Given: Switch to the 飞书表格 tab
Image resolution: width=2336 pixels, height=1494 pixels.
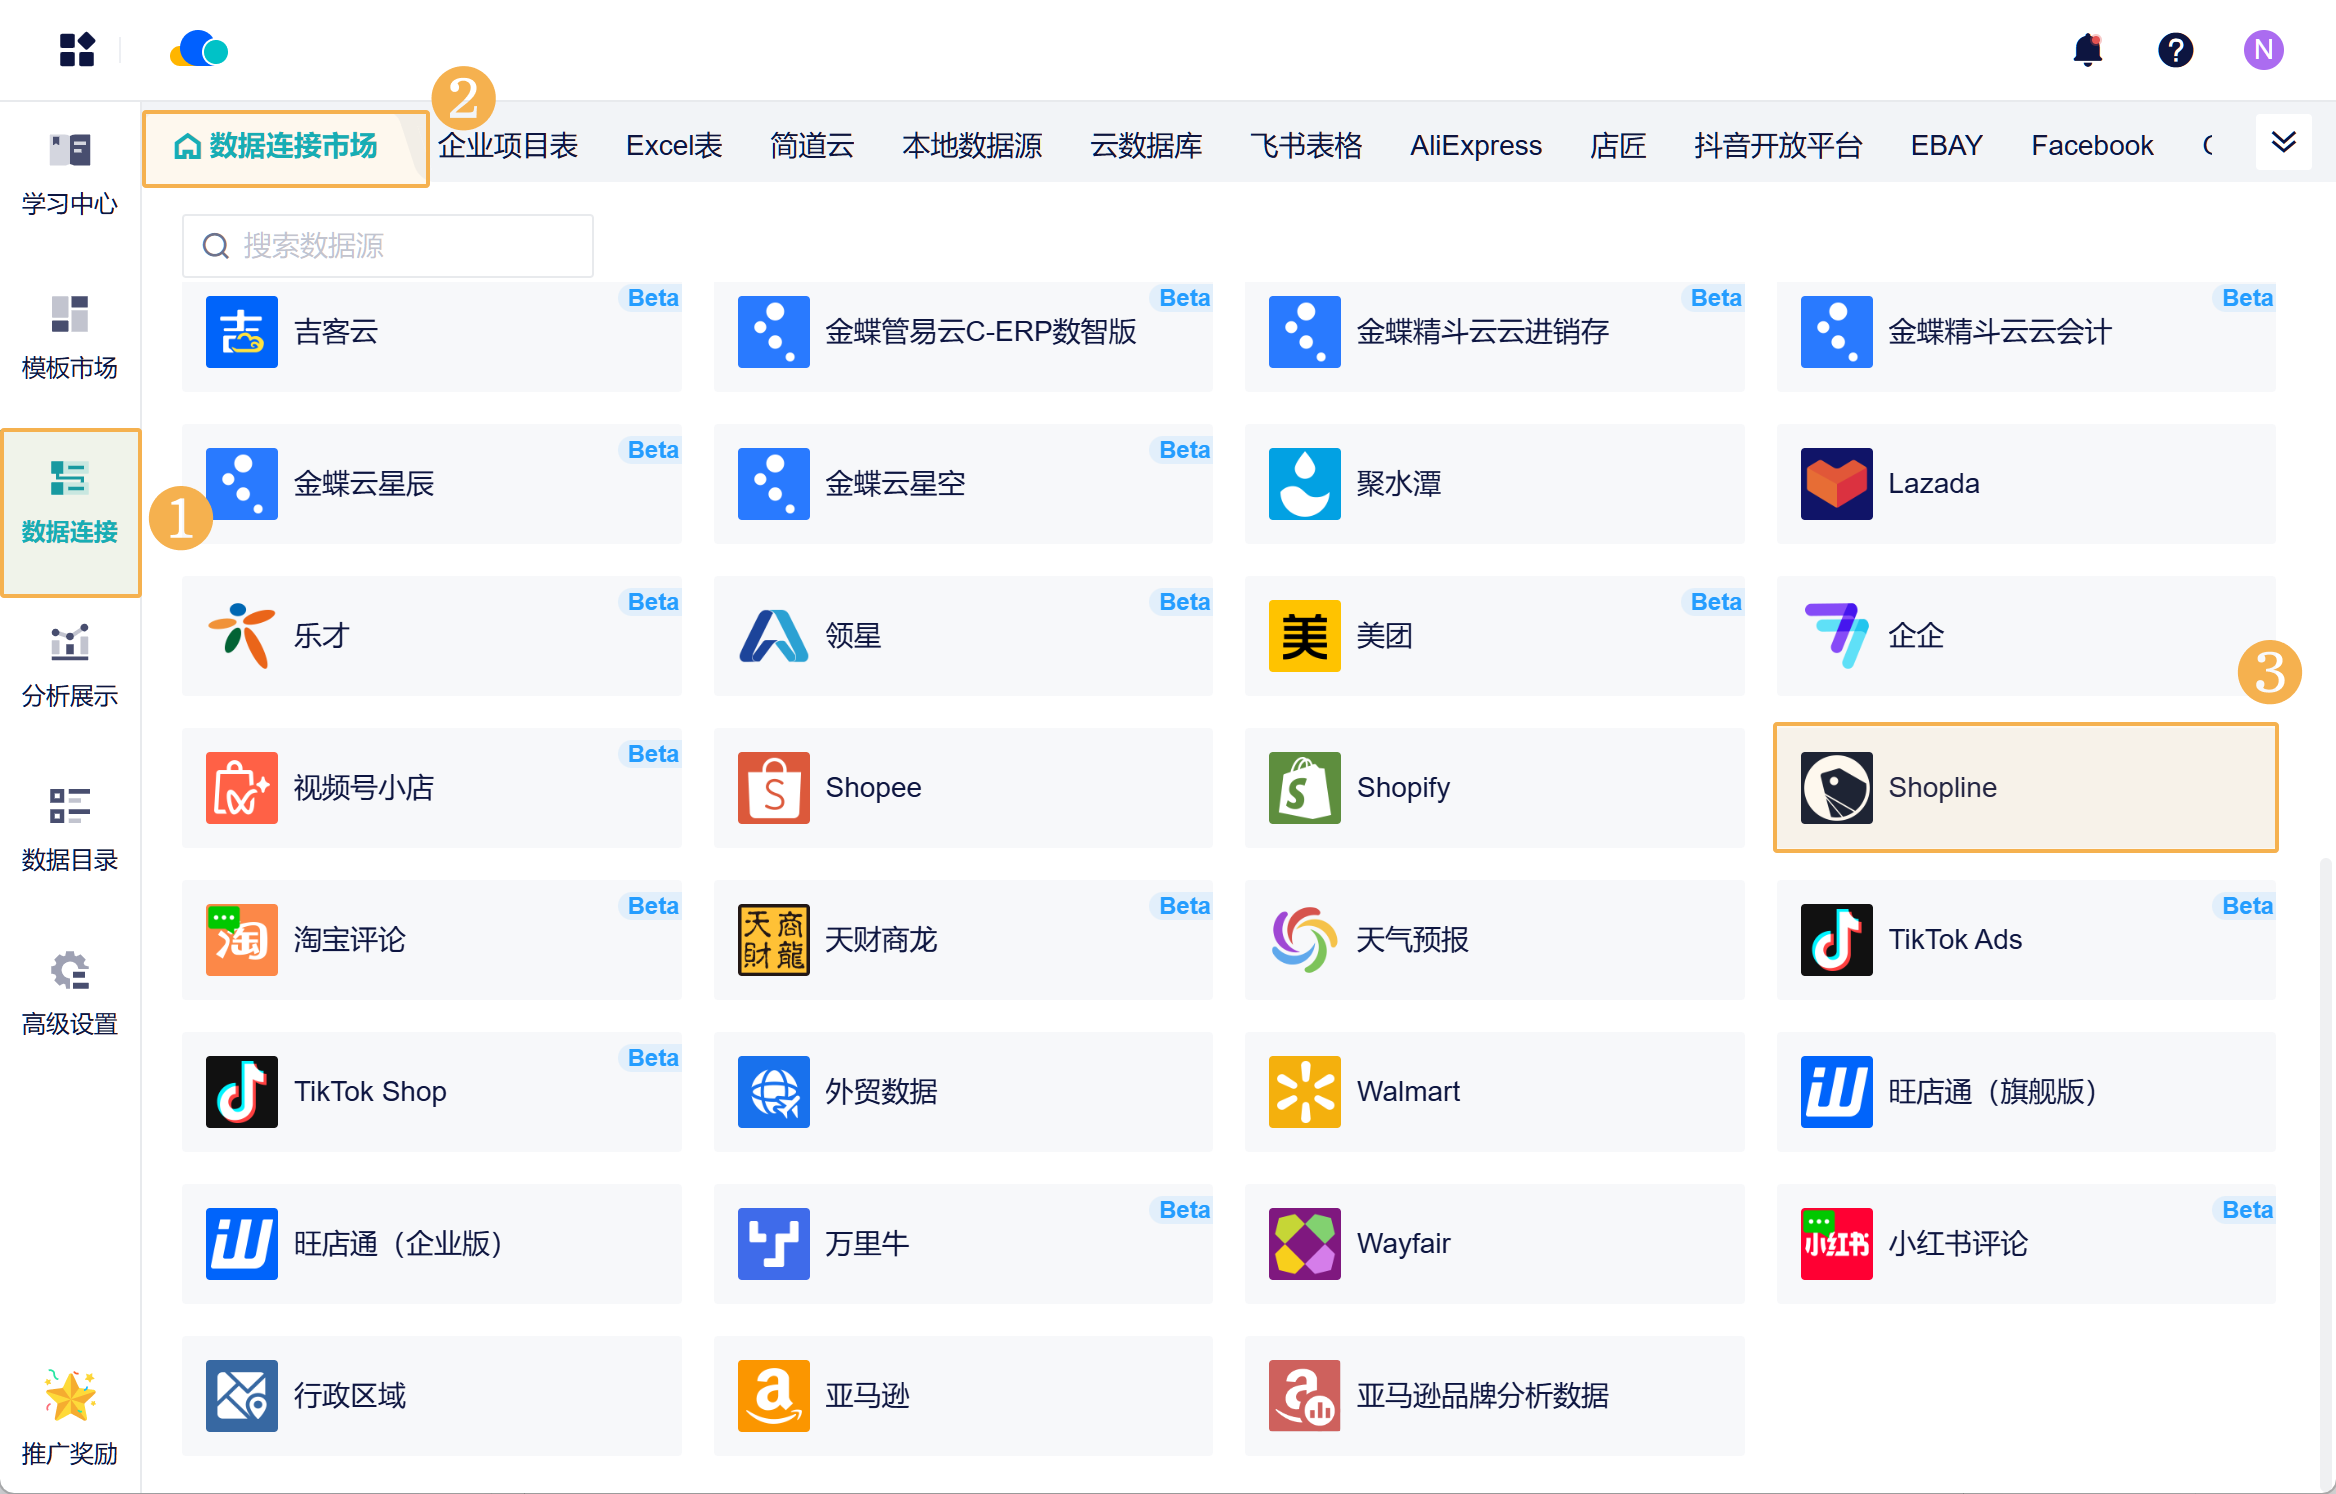Looking at the screenshot, I should 1305,146.
